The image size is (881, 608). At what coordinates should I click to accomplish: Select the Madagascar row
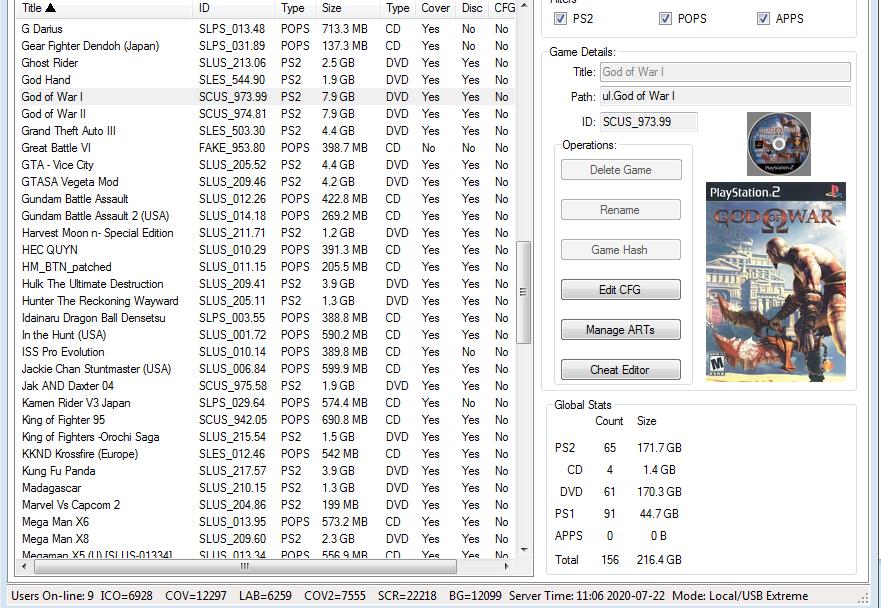tap(267, 488)
